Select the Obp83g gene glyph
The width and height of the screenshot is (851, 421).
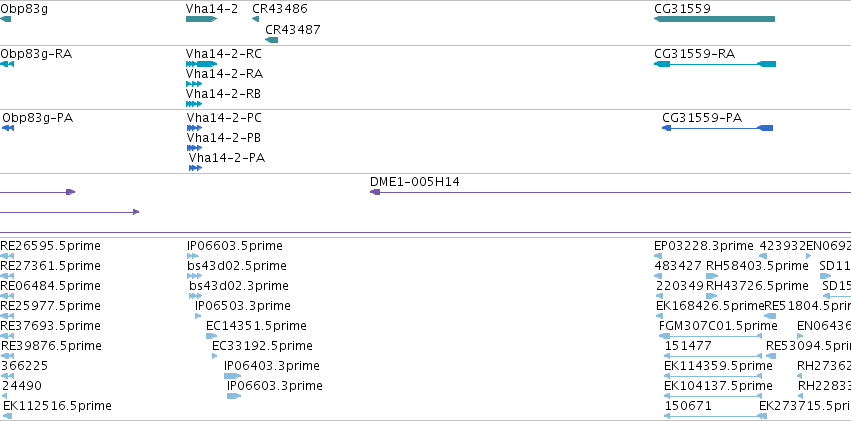5,19
